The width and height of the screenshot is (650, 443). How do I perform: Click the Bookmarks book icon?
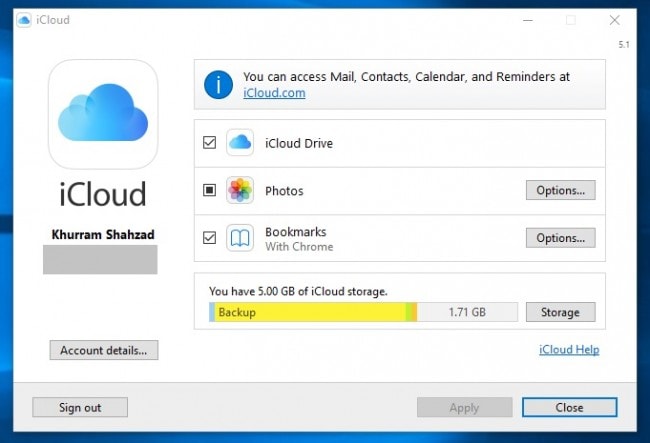coord(240,238)
